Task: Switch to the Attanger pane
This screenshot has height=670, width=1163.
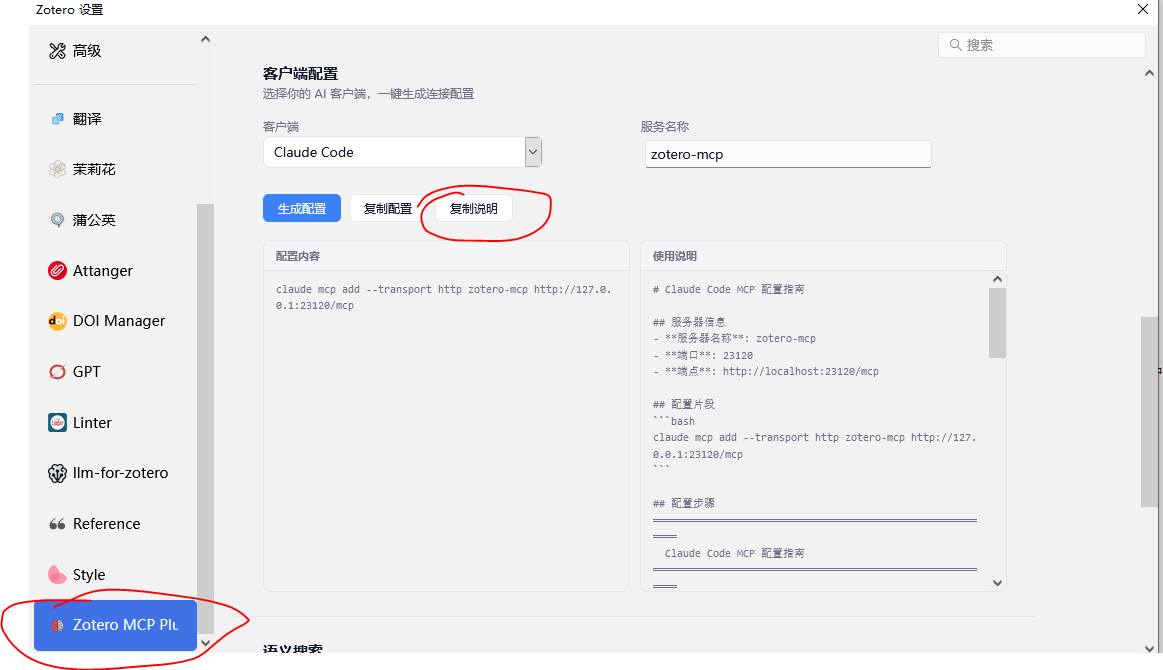Action: point(115,271)
